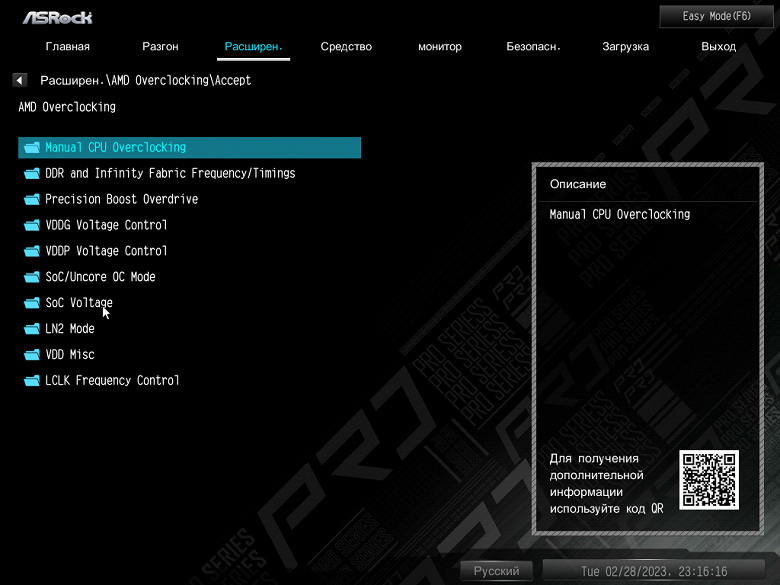The width and height of the screenshot is (780, 585).
Task: Click the folder icon next to Precision Boost Overdrive
Action: 32,199
